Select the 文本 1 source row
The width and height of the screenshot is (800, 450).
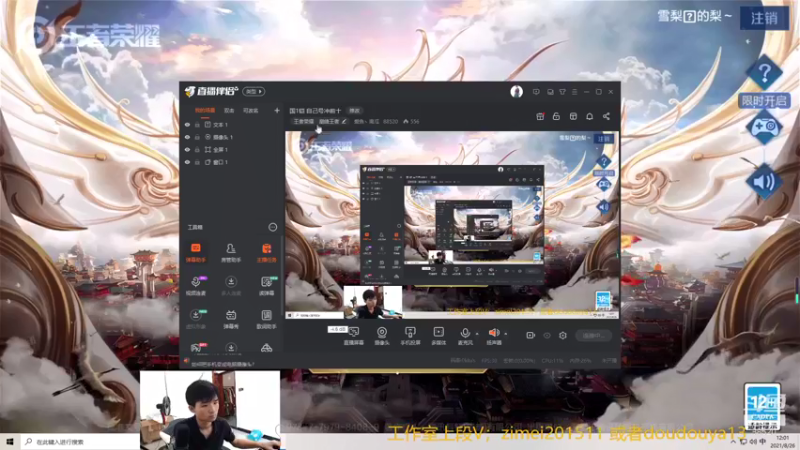coord(232,124)
